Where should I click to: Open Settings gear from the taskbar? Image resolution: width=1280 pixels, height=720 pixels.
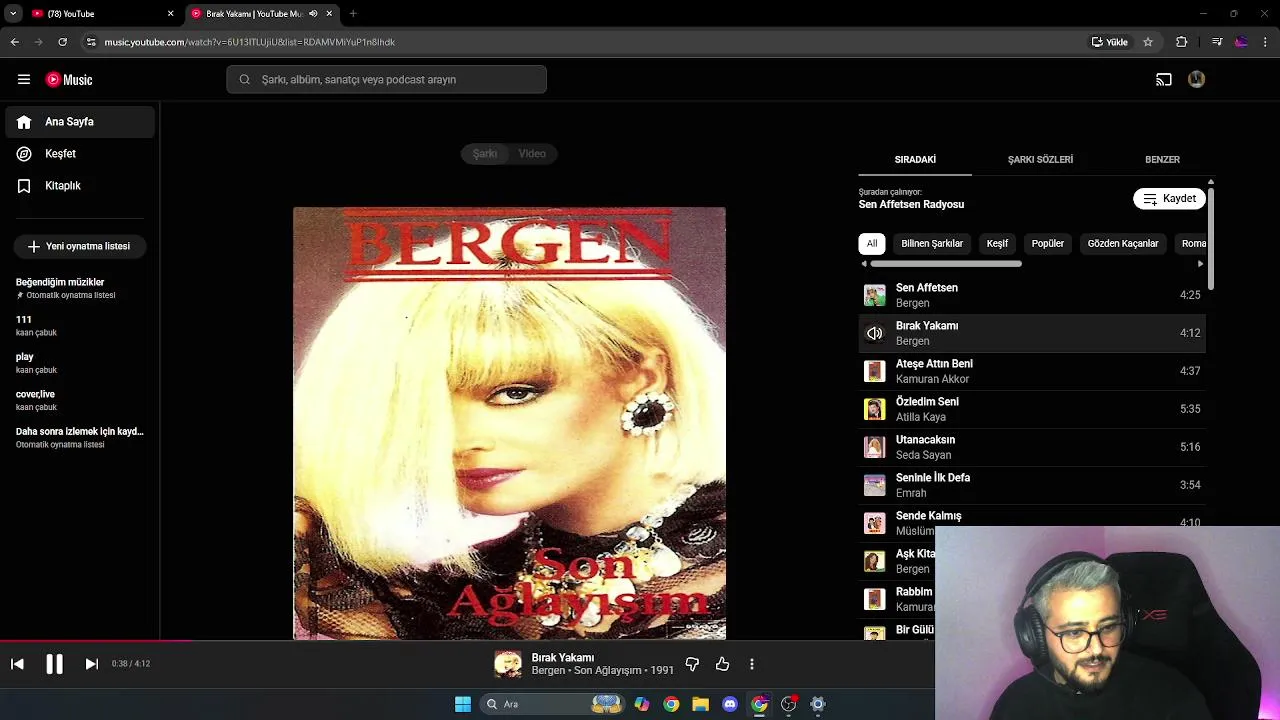coord(818,704)
